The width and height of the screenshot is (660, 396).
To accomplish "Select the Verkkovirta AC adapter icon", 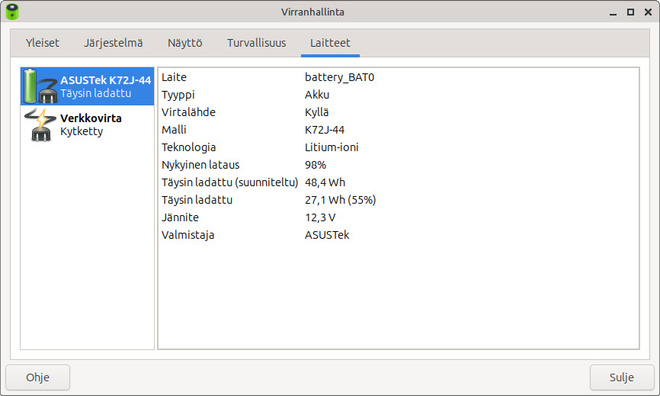I will 40,125.
